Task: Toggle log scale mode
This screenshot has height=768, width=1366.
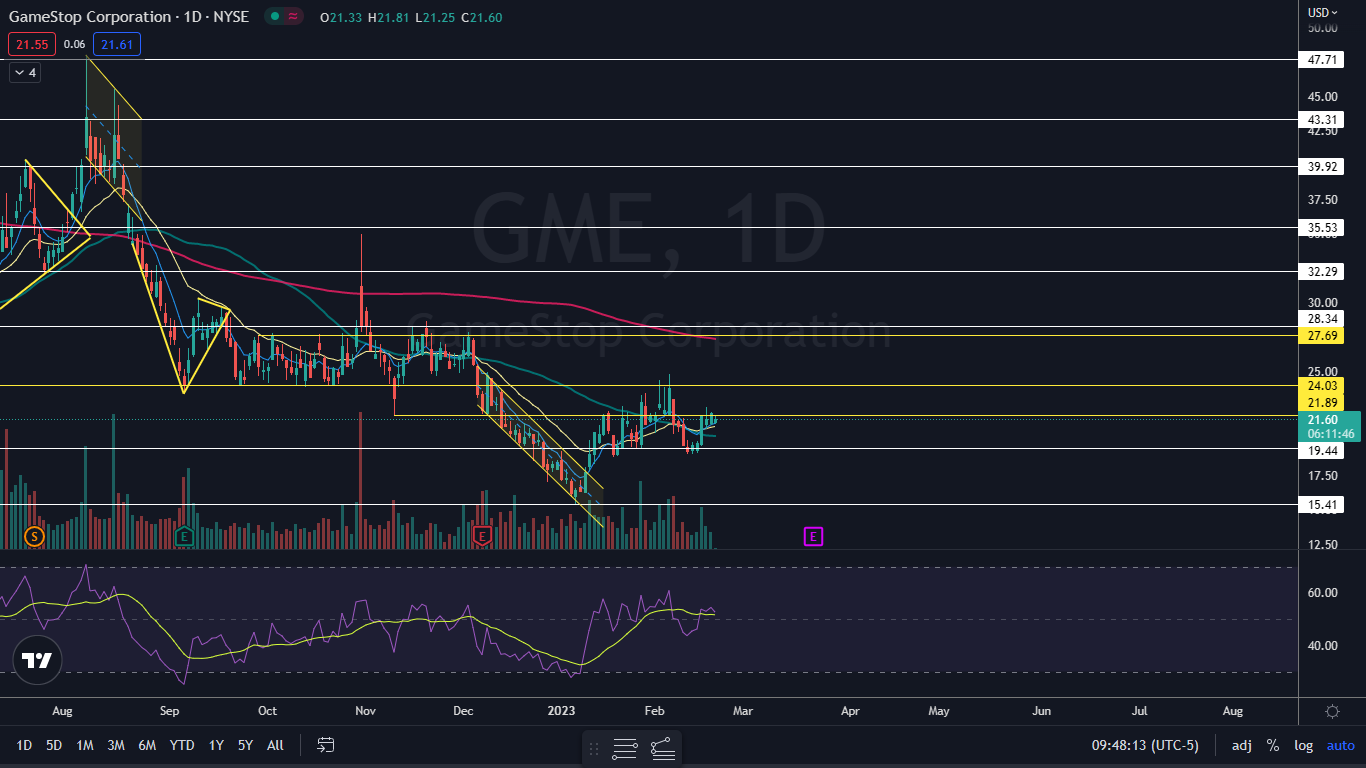Action: click(1303, 745)
